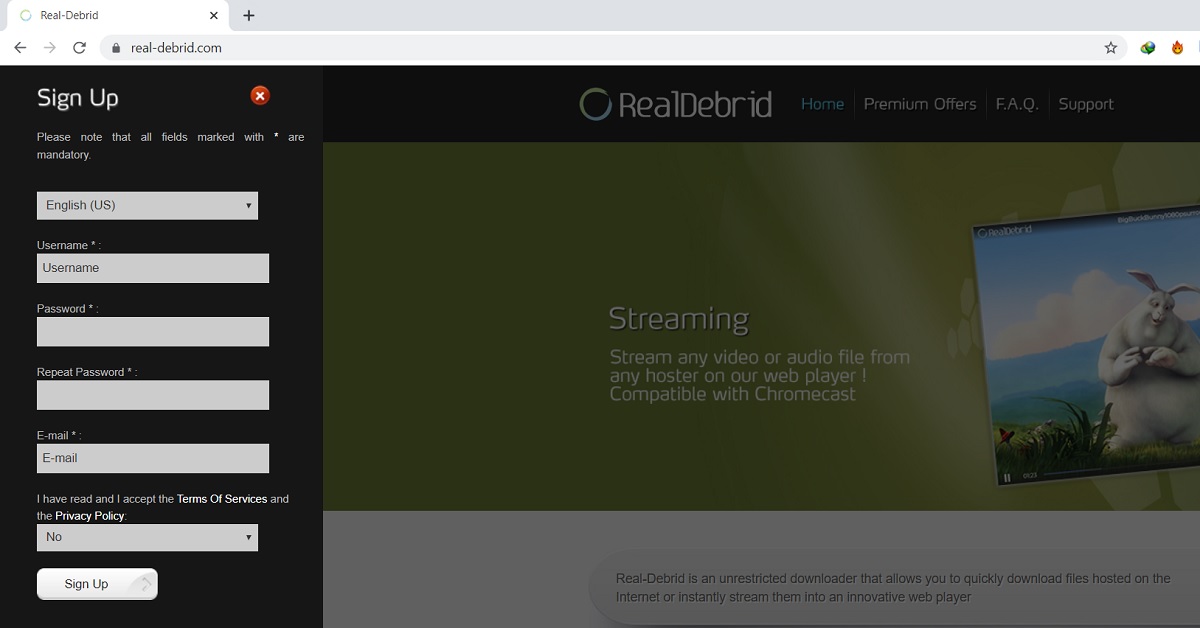Click the Streaming heading text

[x=679, y=319]
